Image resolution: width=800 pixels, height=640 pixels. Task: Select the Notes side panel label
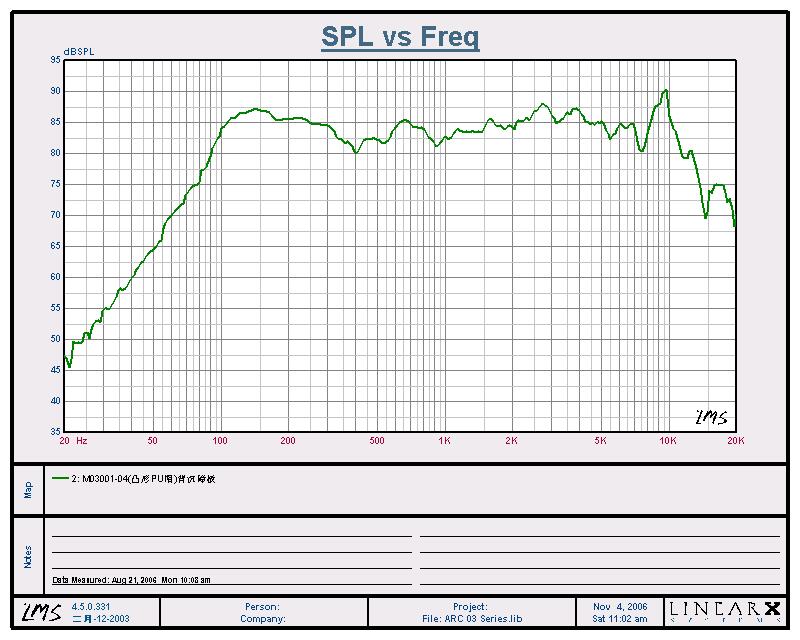coord(28,556)
